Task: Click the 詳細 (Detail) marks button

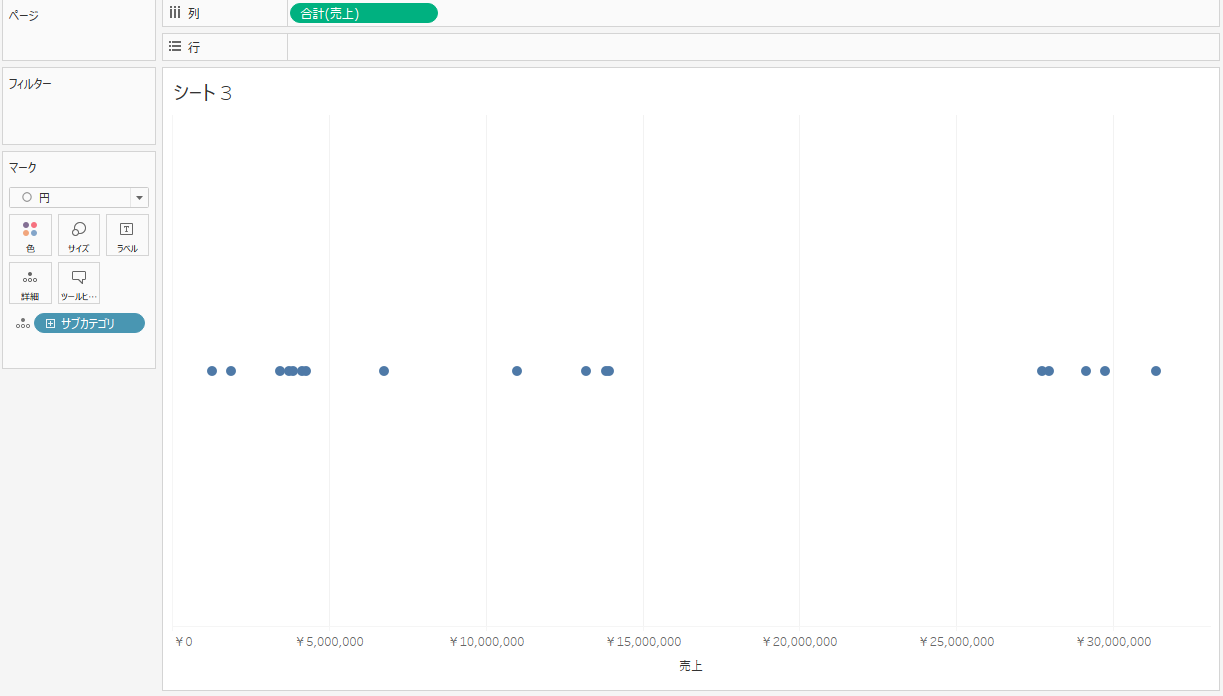Action: click(x=30, y=283)
